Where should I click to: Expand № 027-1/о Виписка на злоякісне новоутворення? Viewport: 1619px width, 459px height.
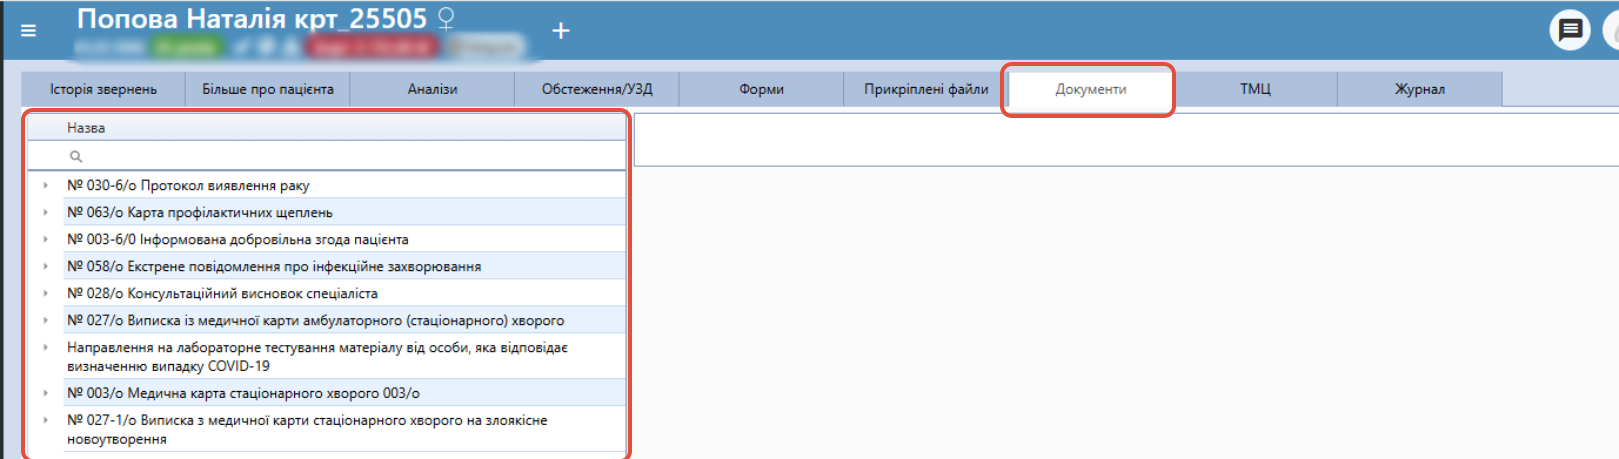[x=45, y=420]
